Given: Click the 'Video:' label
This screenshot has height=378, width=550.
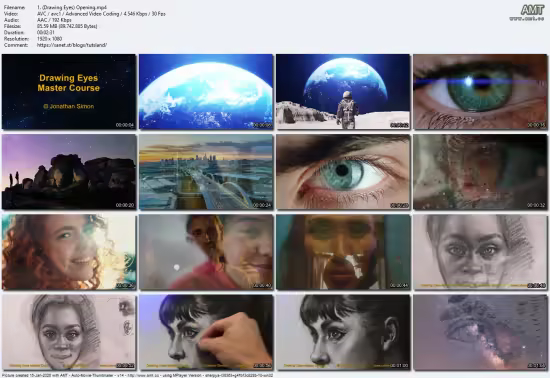Looking at the screenshot, I should point(11,14).
